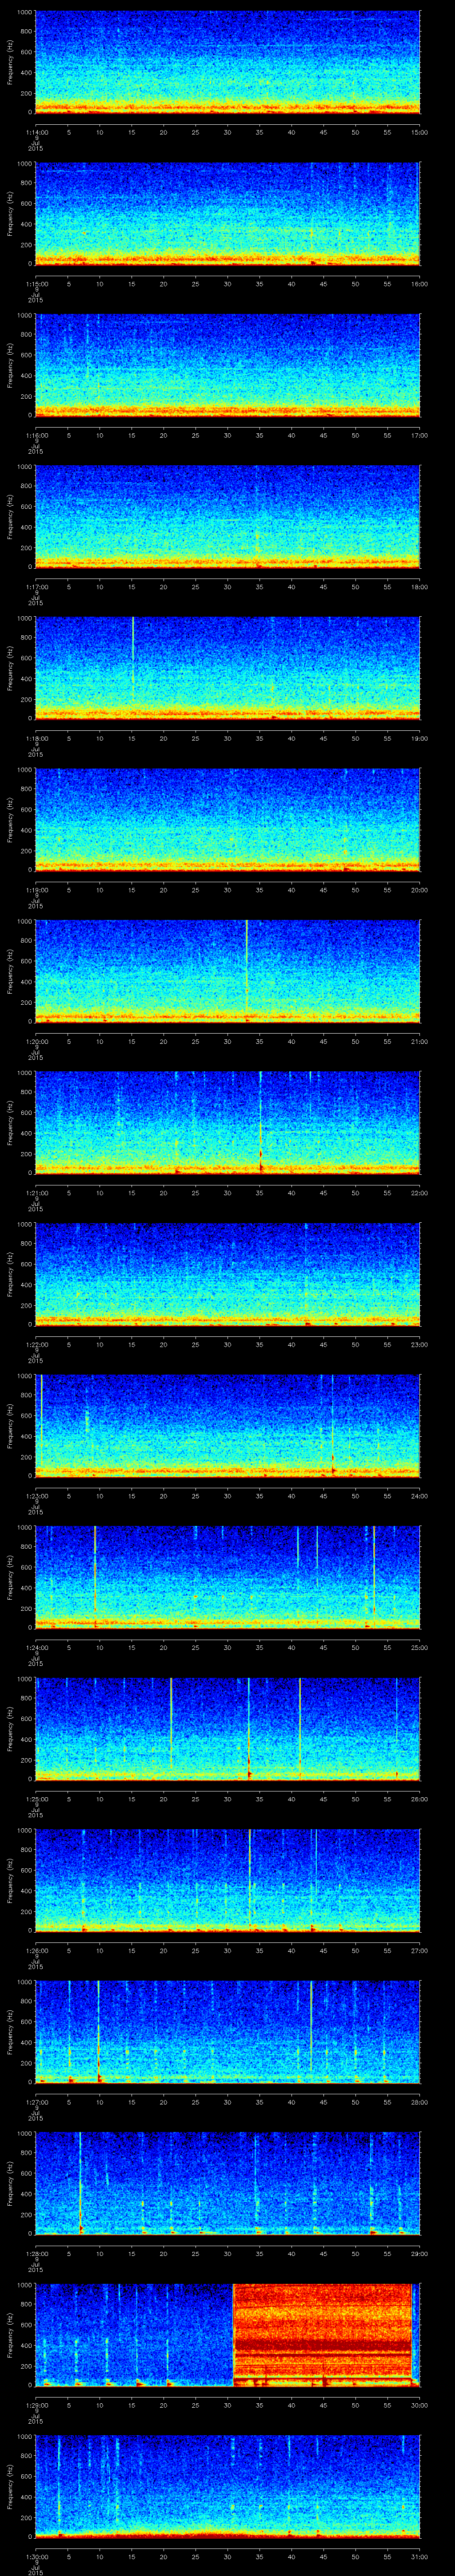The width and height of the screenshot is (455, 2576).
Task: Click the Frequency (Hz) axis label of the 1:14:00 panel
Action: [x=10, y=62]
